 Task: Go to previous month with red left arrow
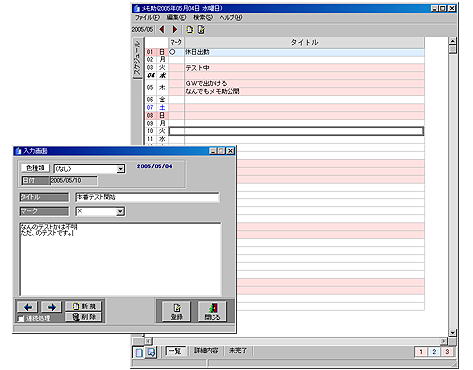click(162, 30)
